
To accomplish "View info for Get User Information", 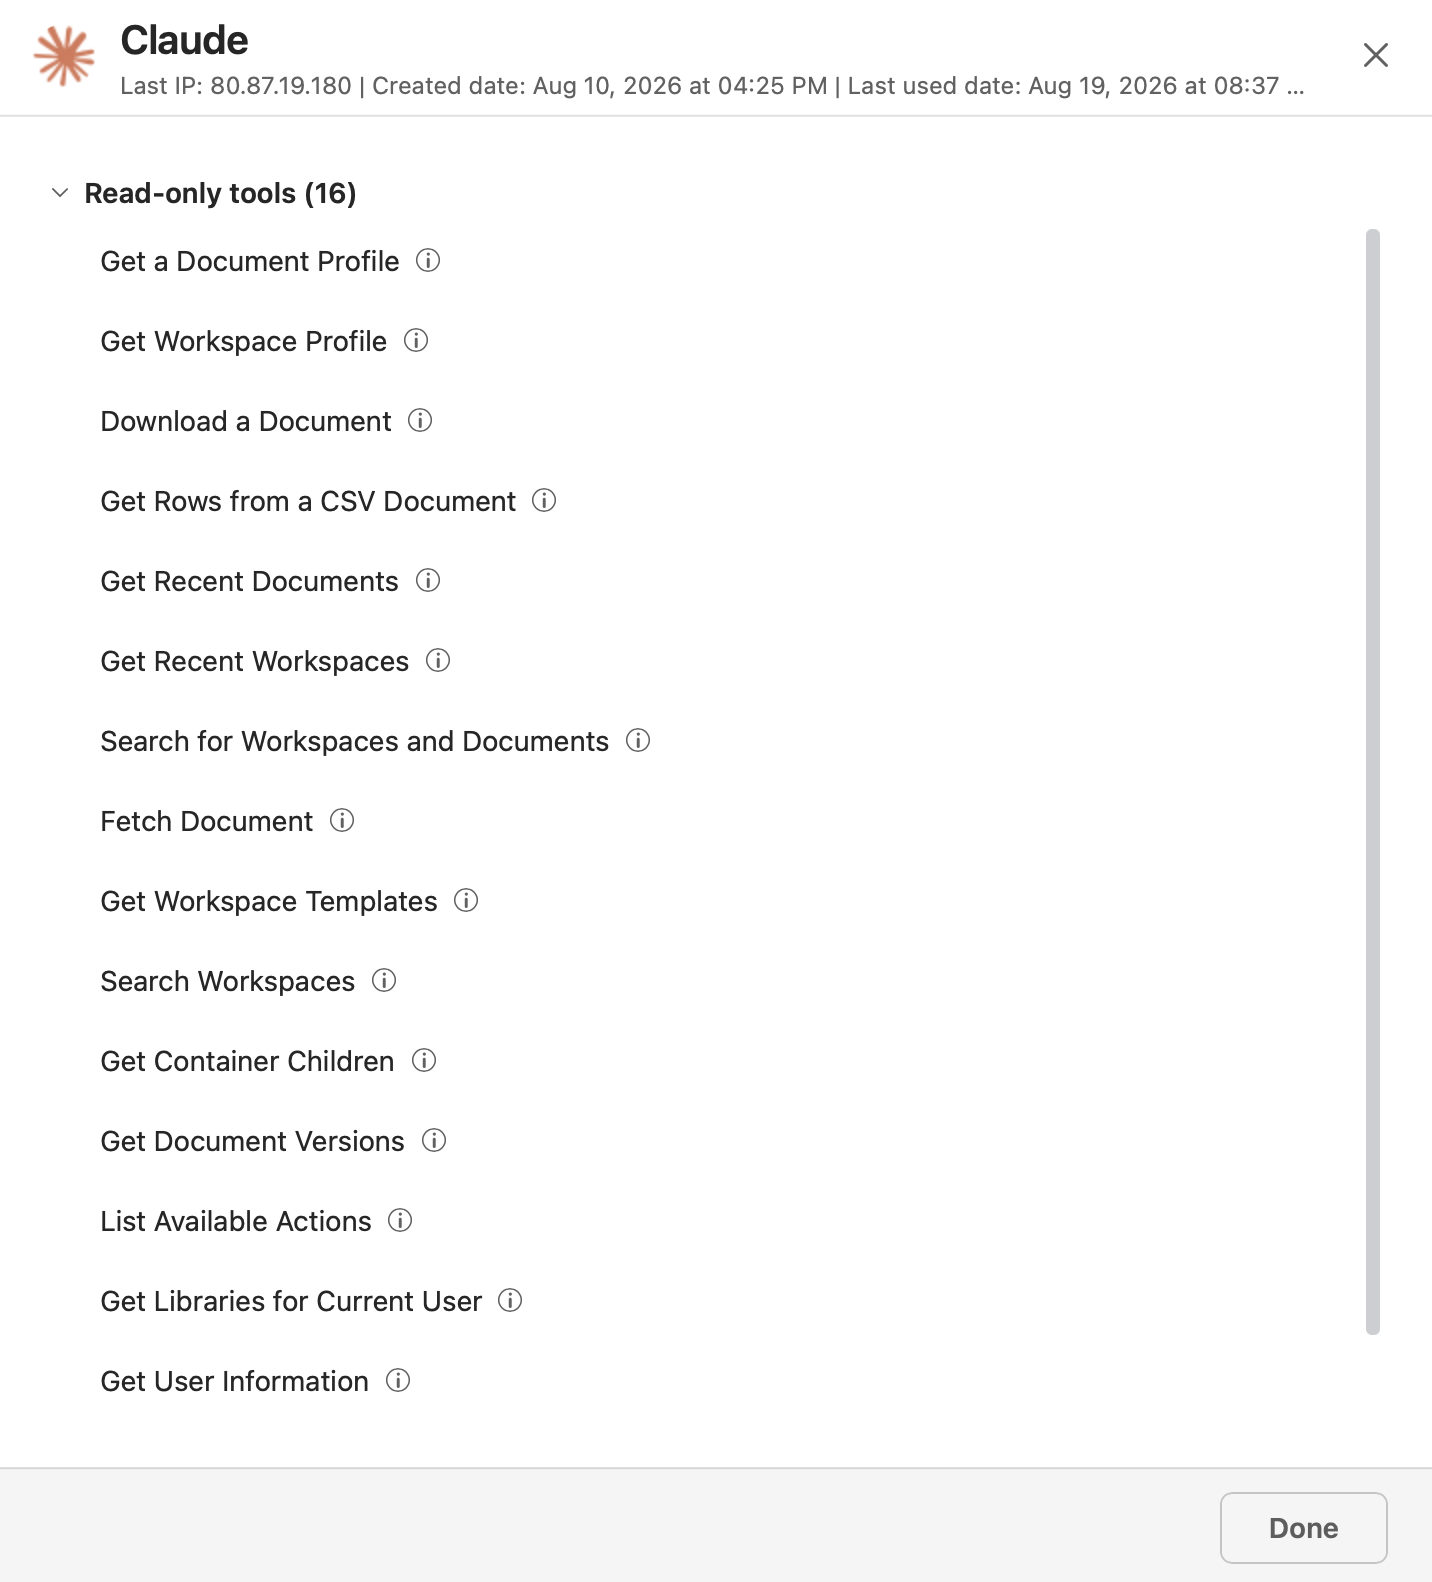I will point(398,1381).
